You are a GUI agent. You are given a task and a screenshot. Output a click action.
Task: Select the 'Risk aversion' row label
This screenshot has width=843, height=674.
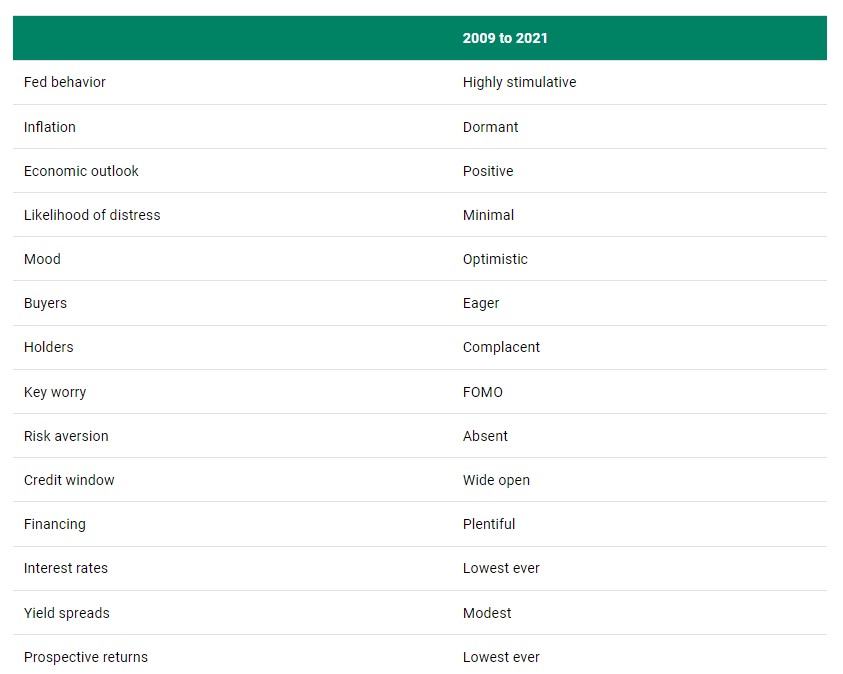[x=66, y=436]
